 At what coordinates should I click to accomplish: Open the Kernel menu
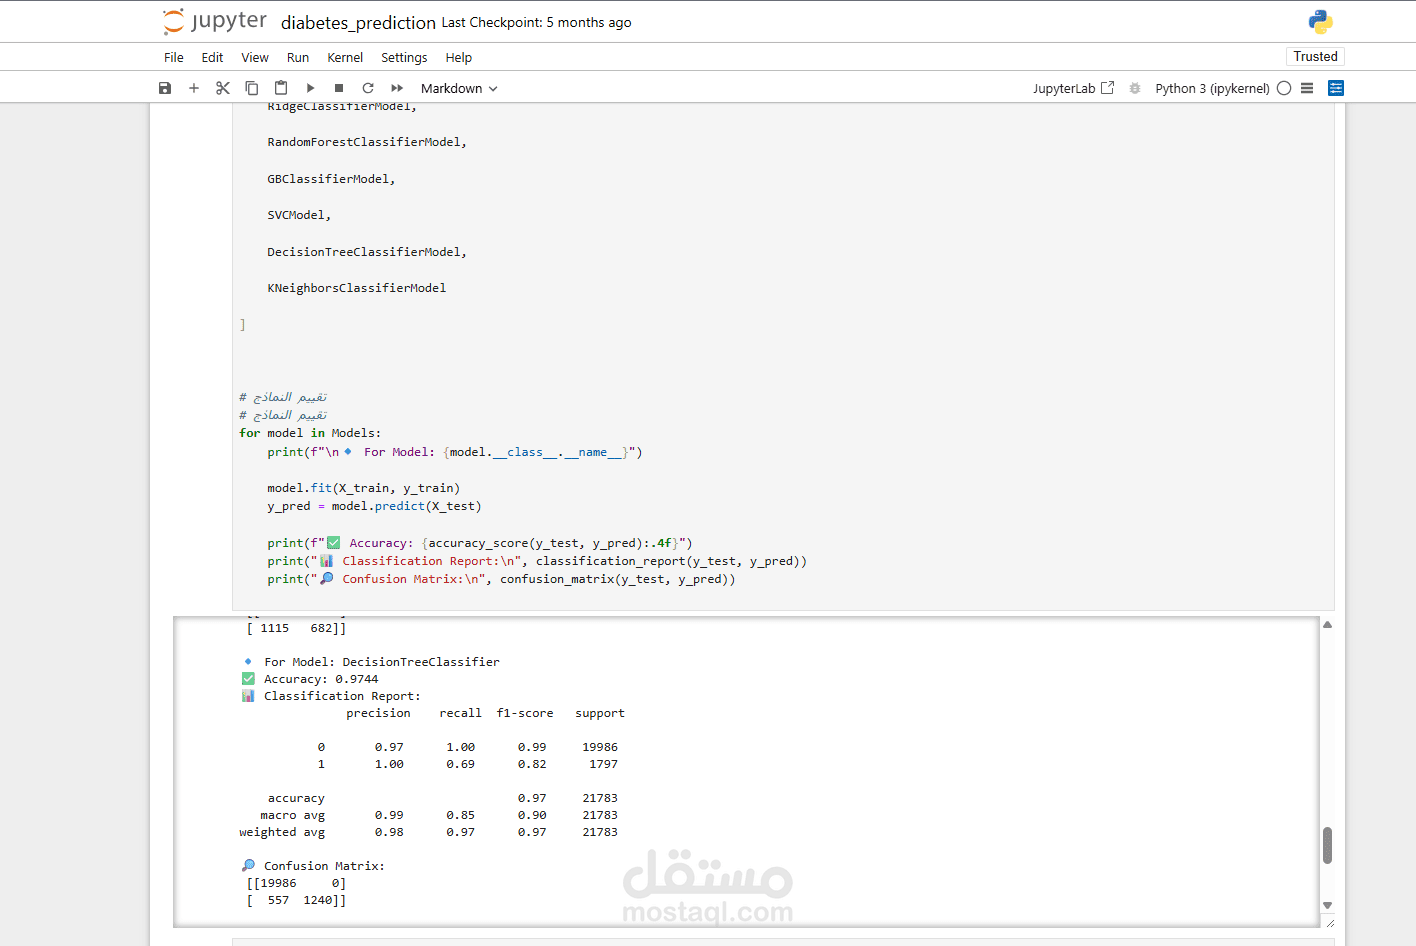[345, 58]
